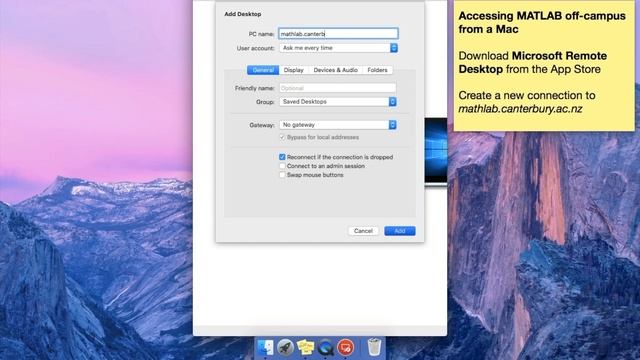
Task: Open the Gateway dropdown
Action: click(x=338, y=125)
